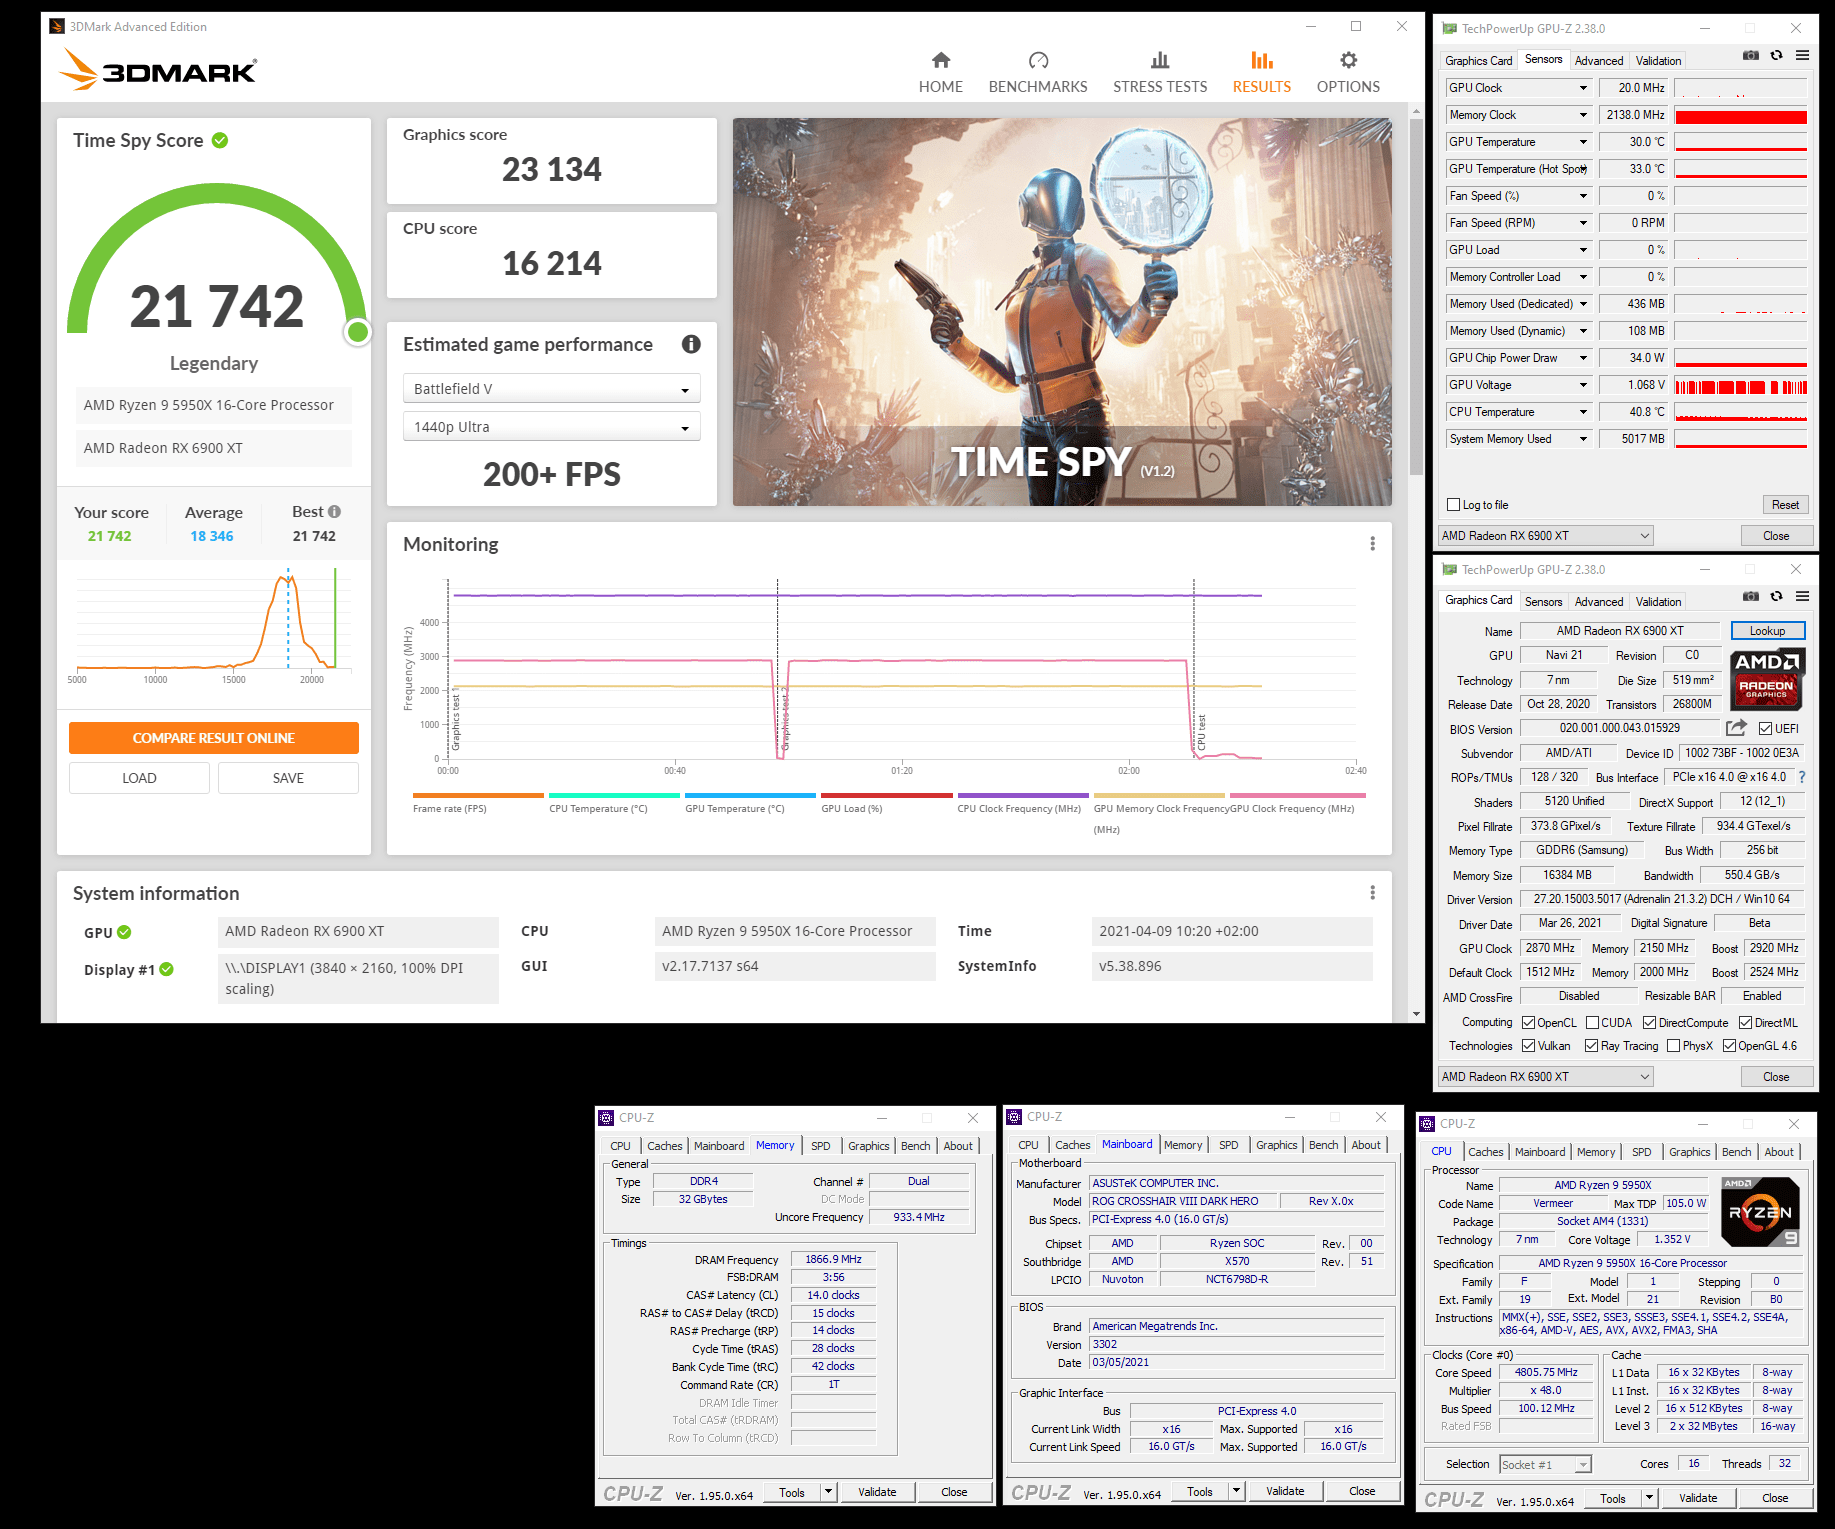Expand the Memory Clock sensor dropdown

tap(1583, 115)
